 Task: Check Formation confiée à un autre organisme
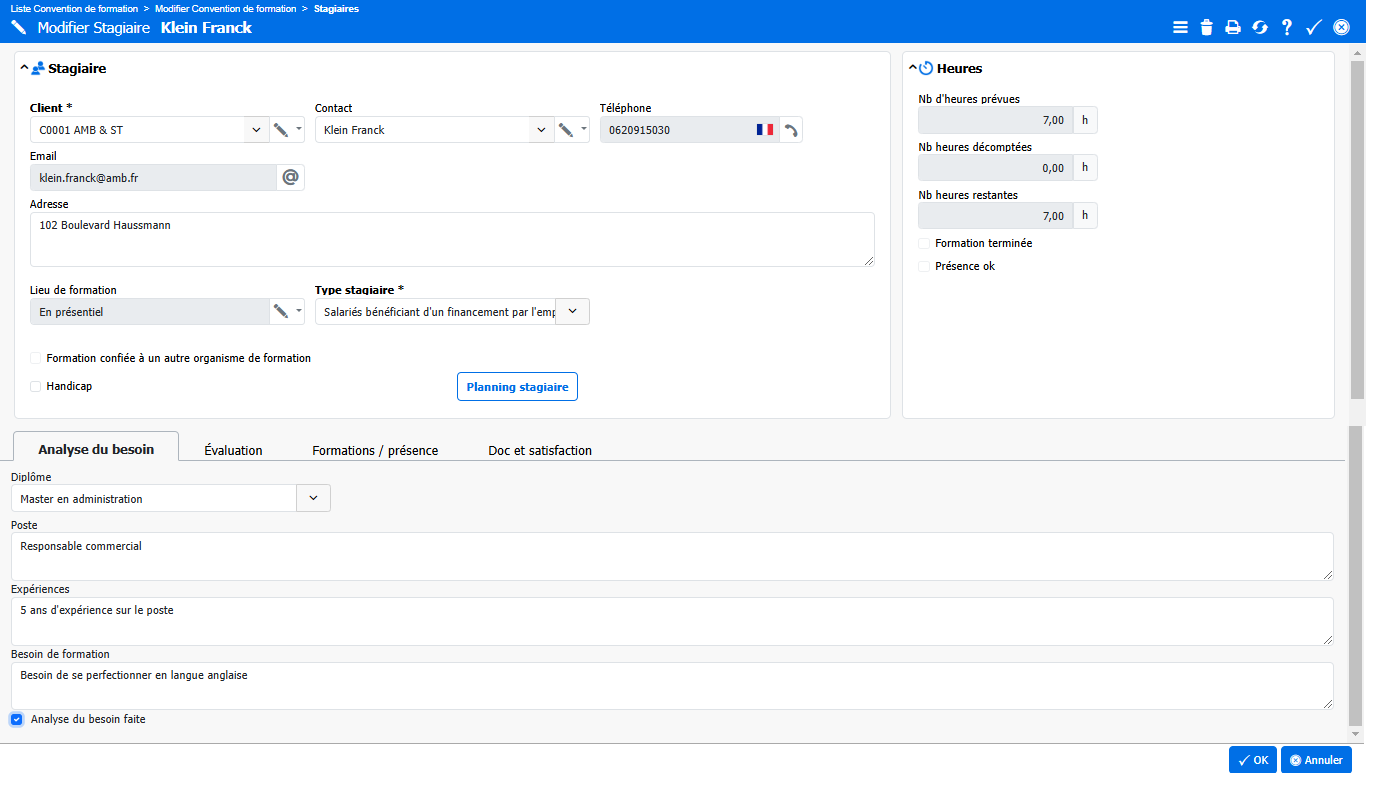tap(36, 358)
